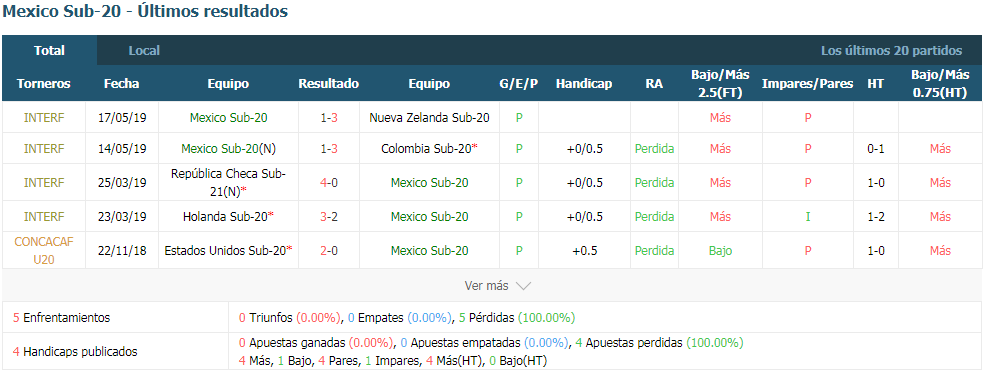
Task: Open Estados Unidos Sub-20 team link
Action: (x=225, y=250)
